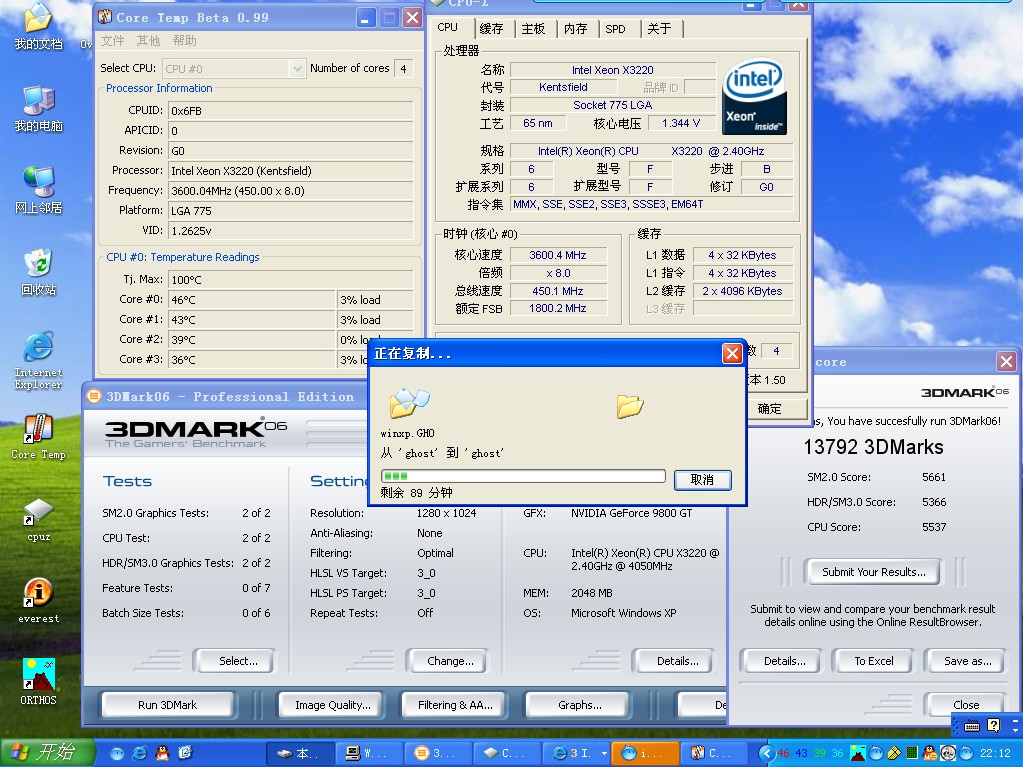Screen dimensions: 1023x767
Task: Open the cpuz desktop shortcut
Action: click(38, 519)
